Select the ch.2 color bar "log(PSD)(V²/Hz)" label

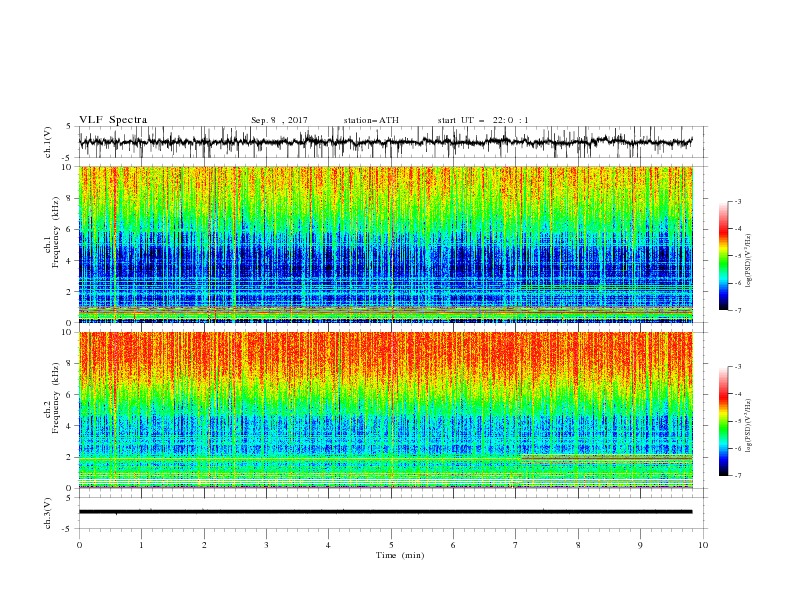[x=749, y=426]
